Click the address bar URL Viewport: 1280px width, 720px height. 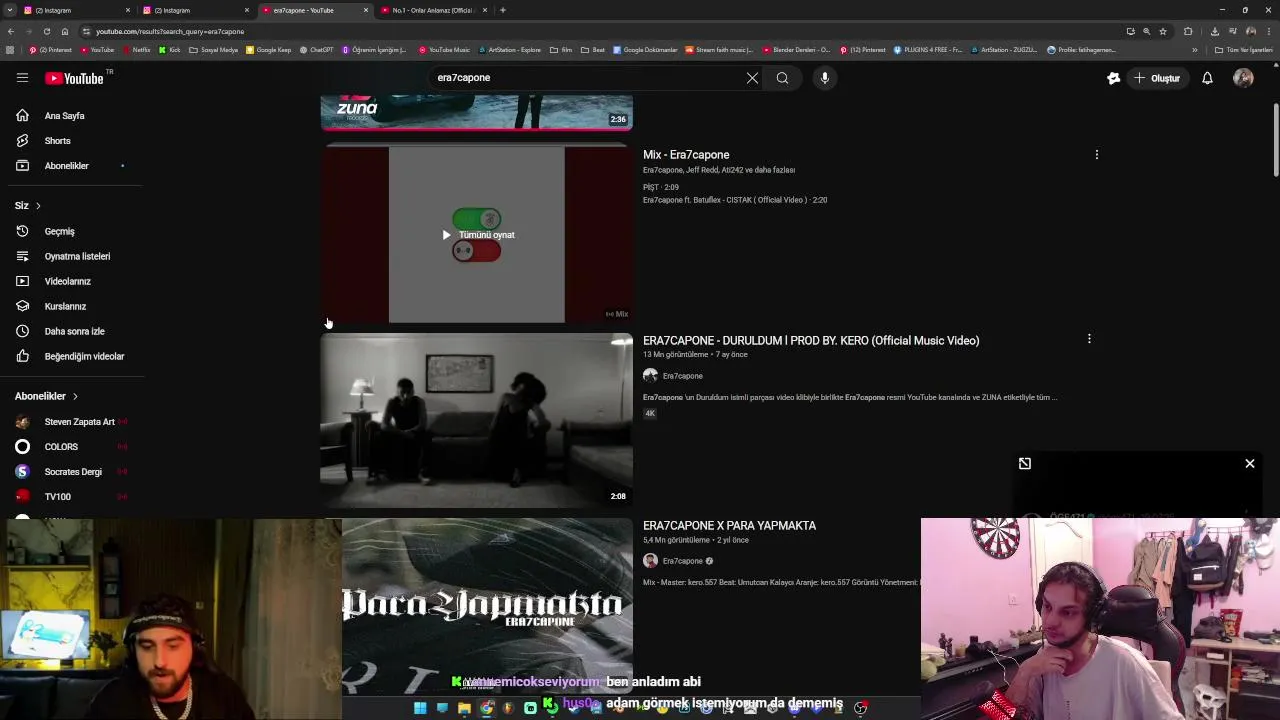170,31
